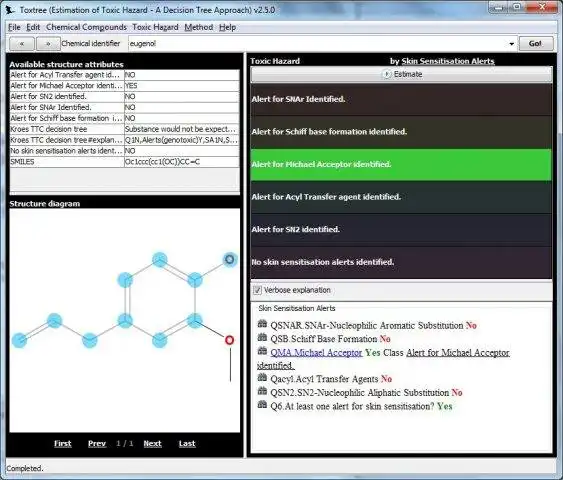
Task: Open the Skin Sensitisation Alerts method link
Action: tap(448, 61)
